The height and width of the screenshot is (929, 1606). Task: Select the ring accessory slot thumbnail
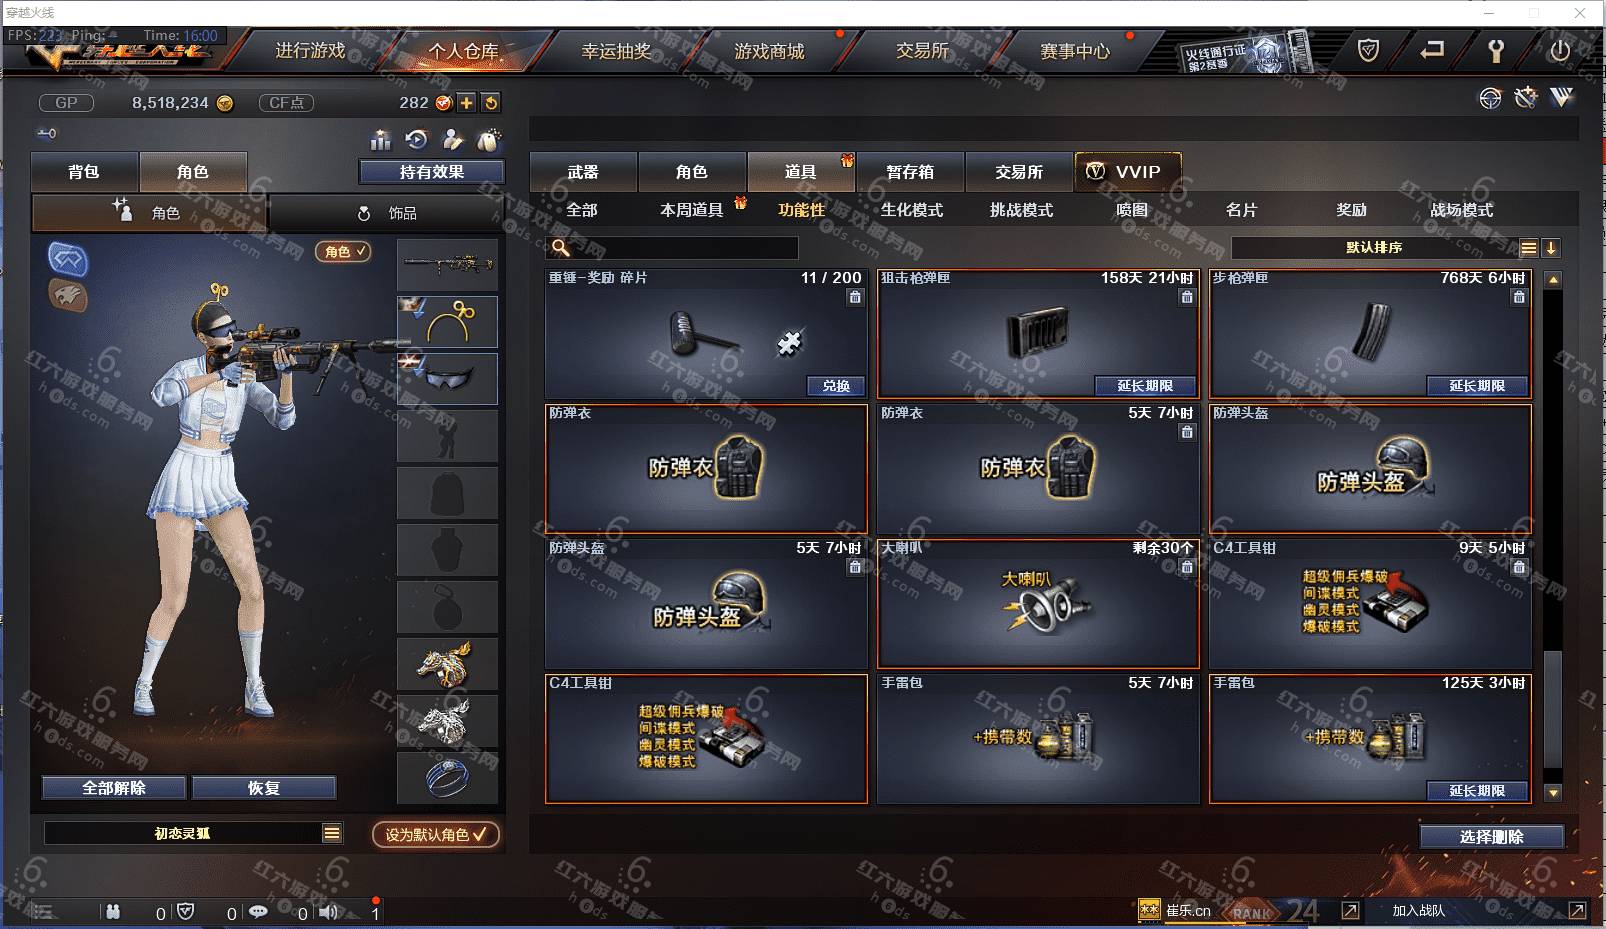pos(447,777)
